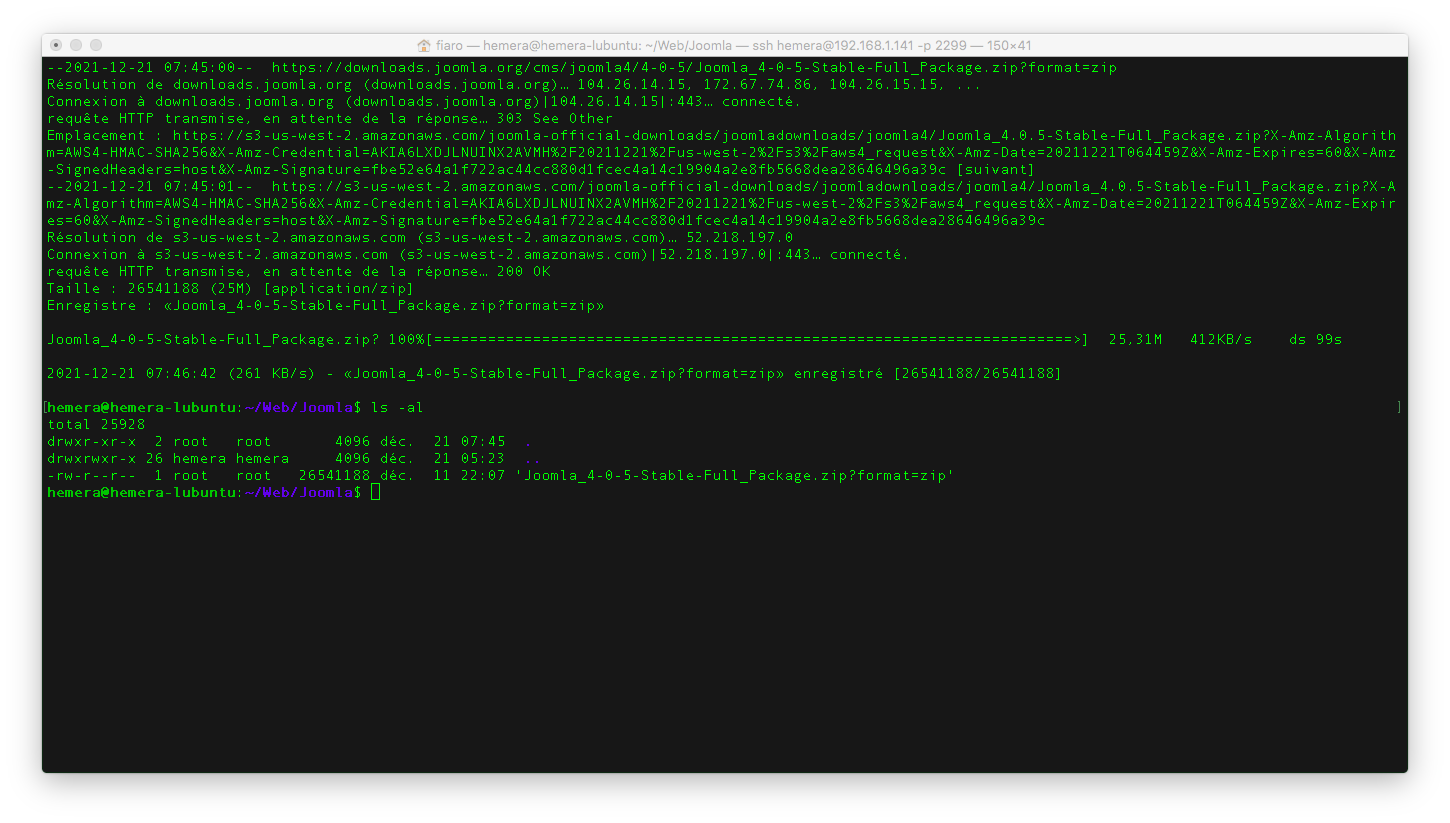The height and width of the screenshot is (823, 1450).
Task: Minimize the terminal window
Action: [x=76, y=45]
